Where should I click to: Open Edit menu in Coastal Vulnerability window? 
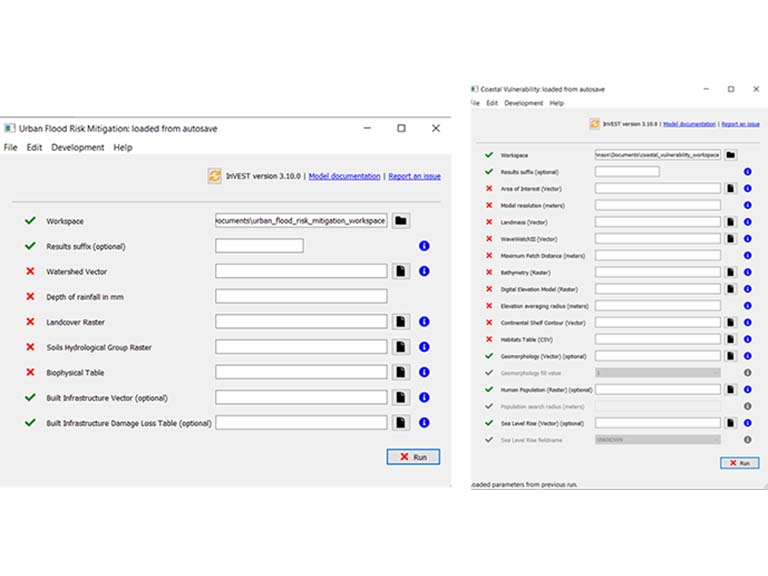[492, 103]
